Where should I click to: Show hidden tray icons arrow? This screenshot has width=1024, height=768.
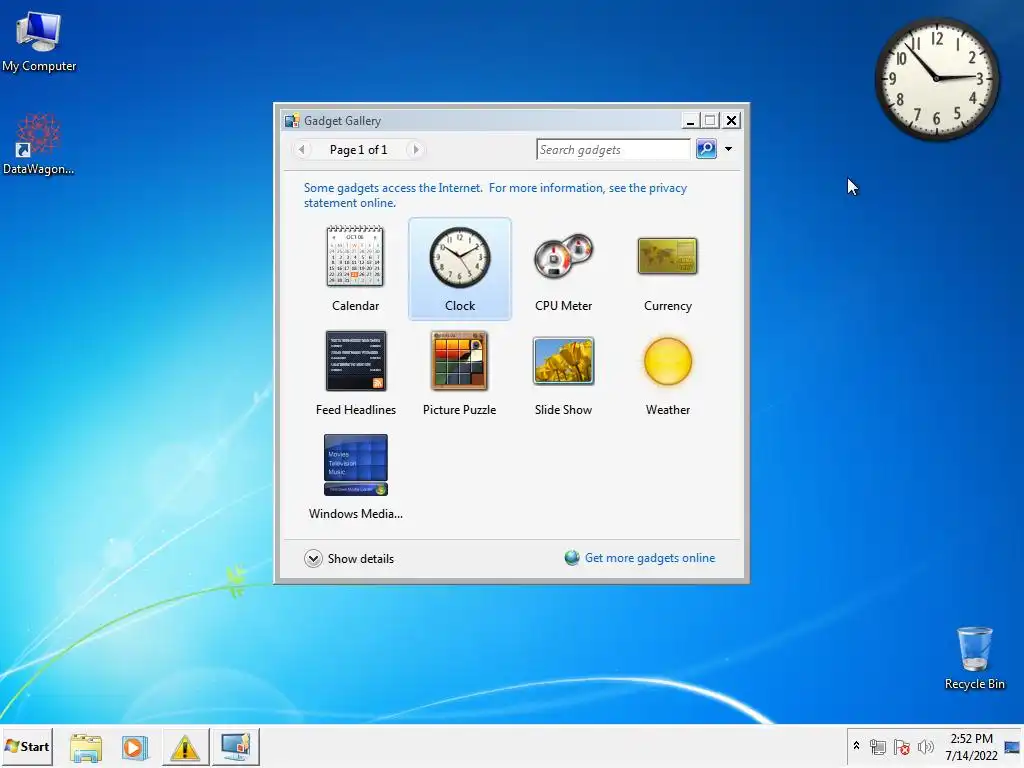pos(856,746)
